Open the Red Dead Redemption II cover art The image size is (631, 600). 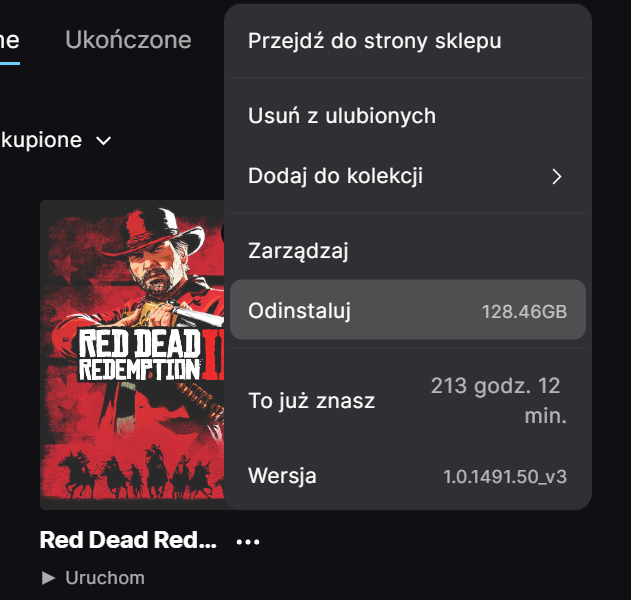[131, 354]
